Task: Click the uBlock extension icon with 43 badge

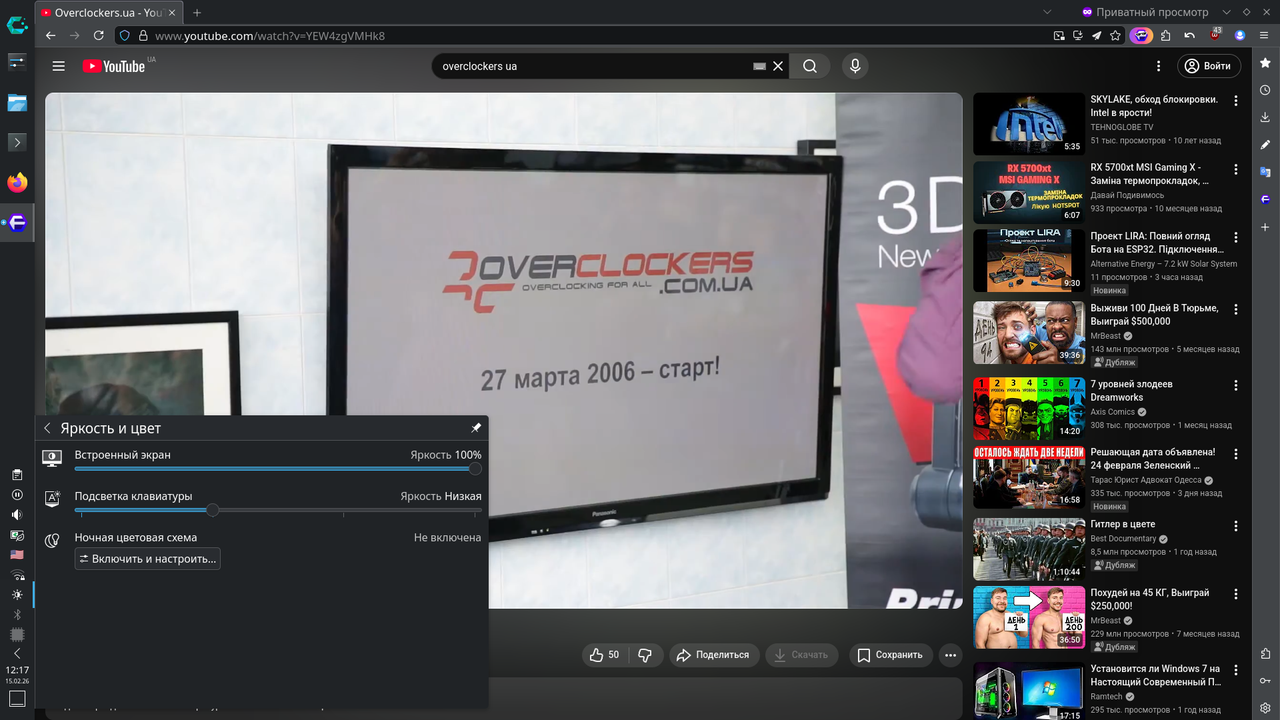Action: coord(1216,35)
